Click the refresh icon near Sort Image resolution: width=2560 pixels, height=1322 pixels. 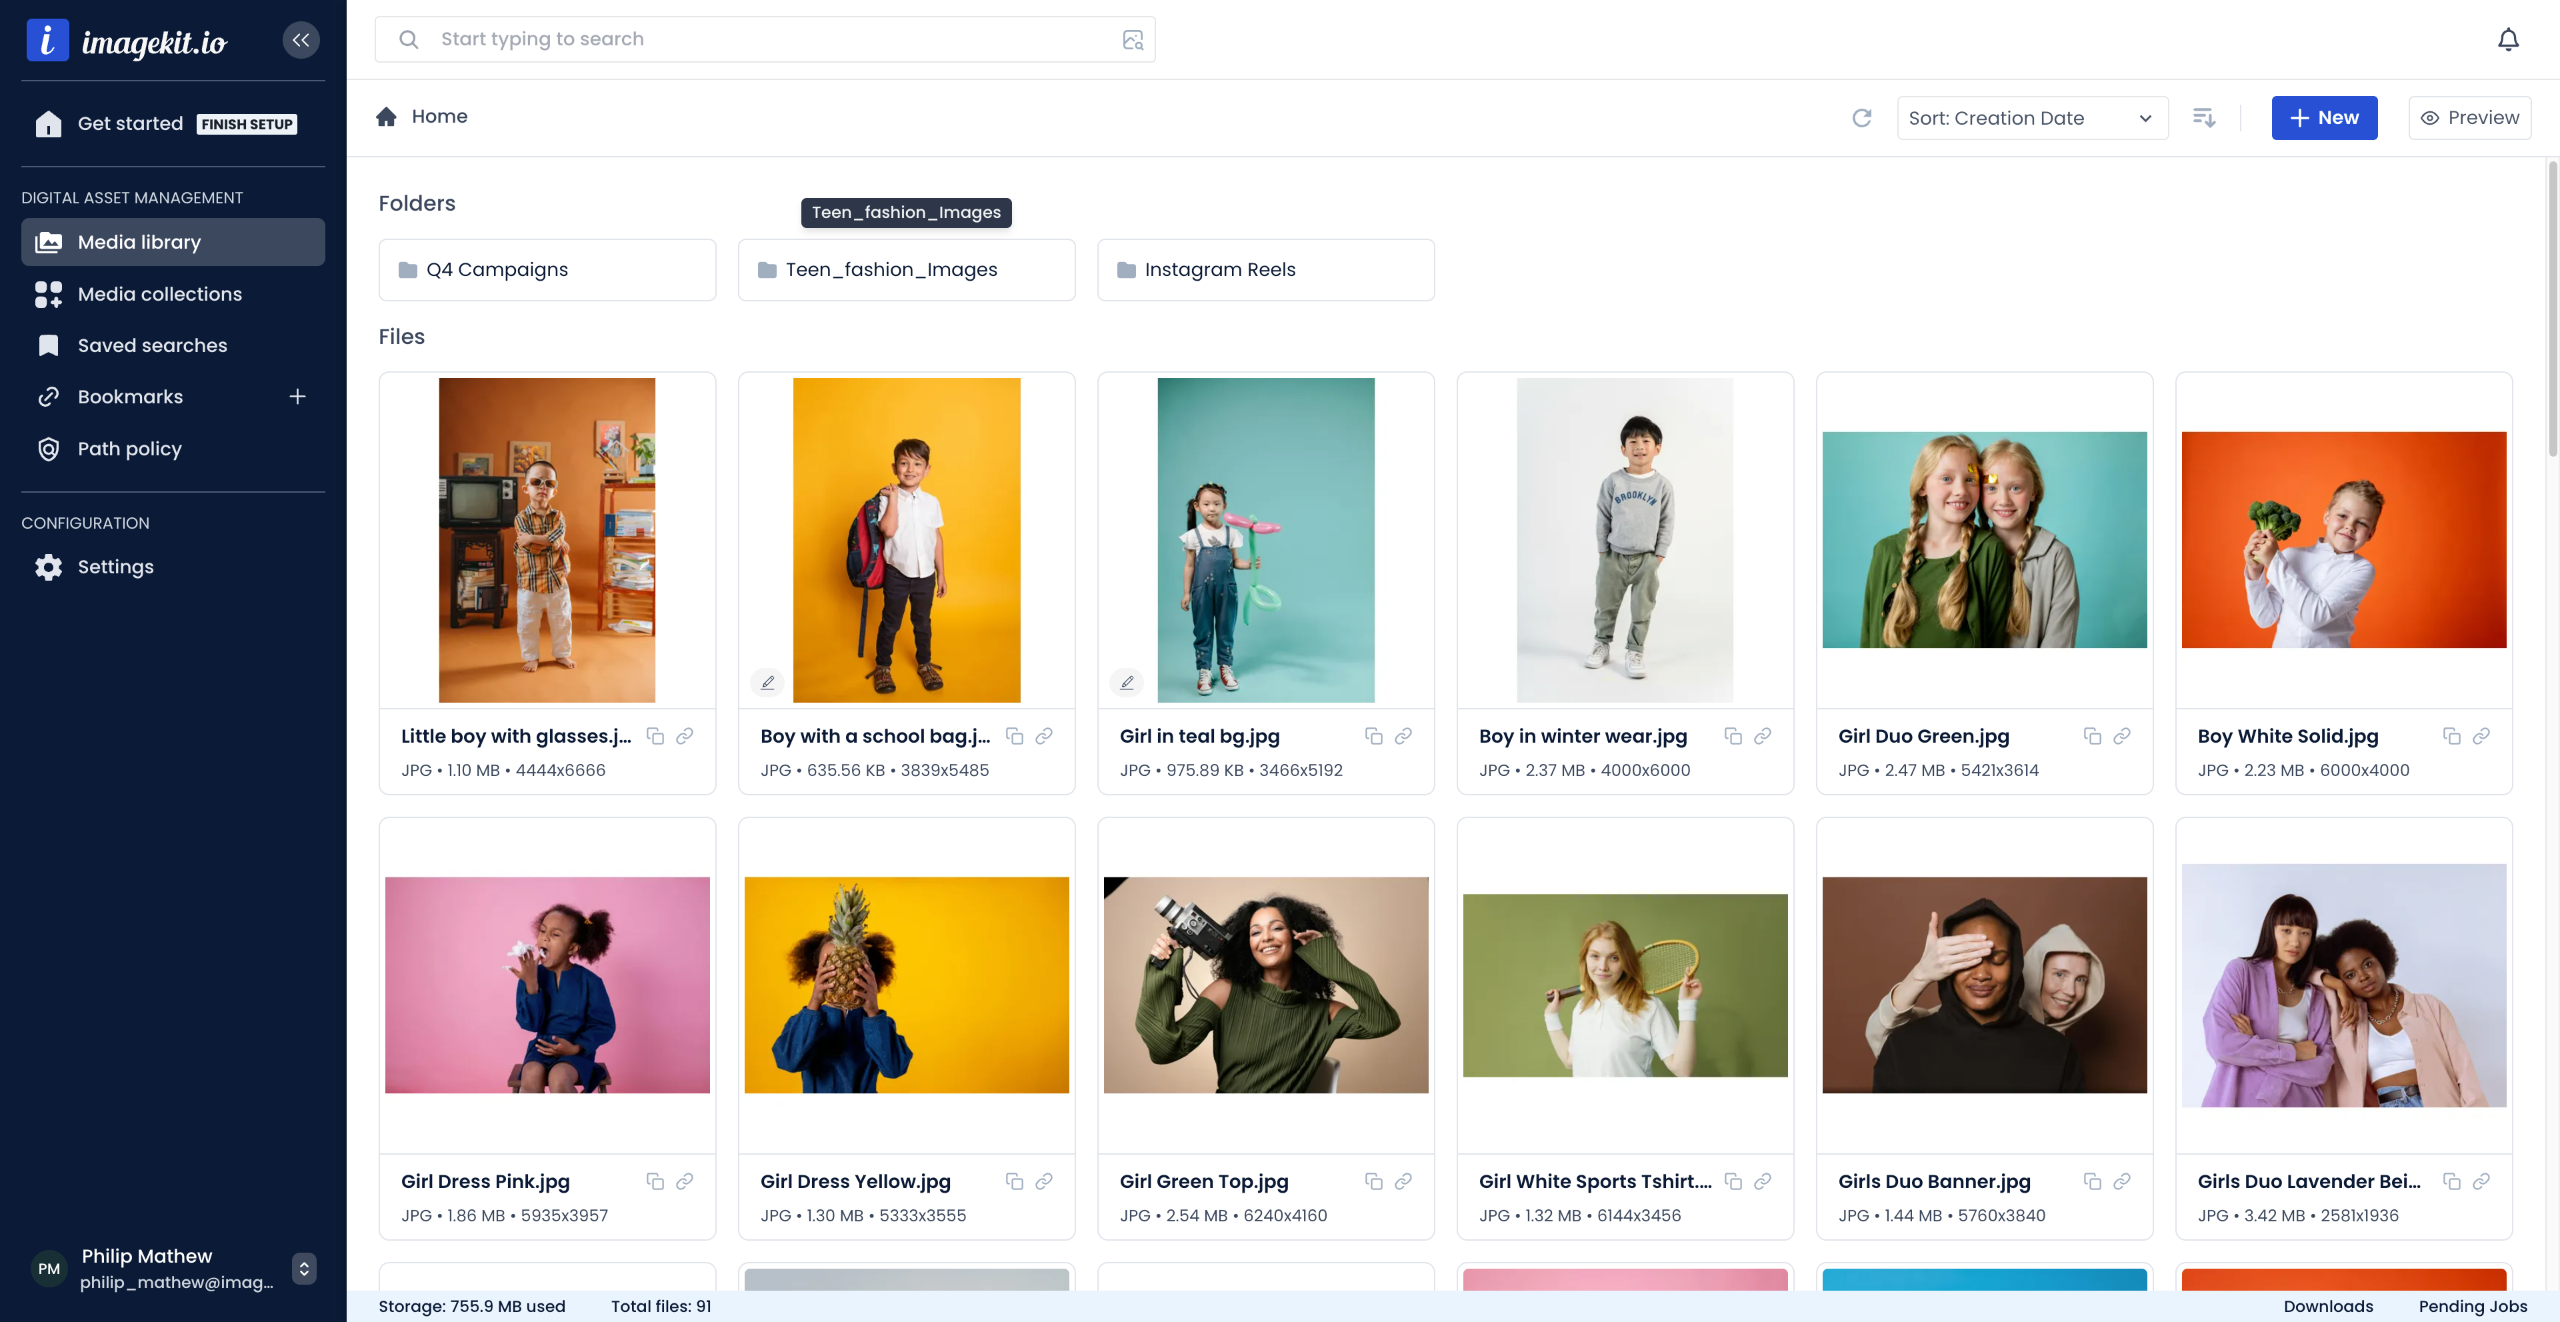[x=1861, y=118]
